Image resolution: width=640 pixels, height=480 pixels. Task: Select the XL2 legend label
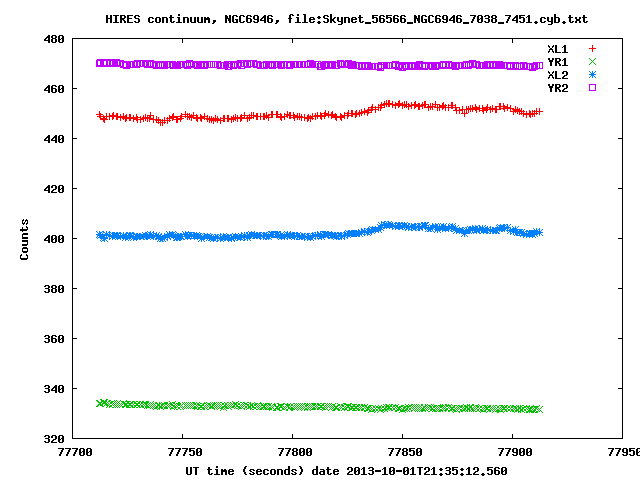pyautogui.click(x=558, y=75)
